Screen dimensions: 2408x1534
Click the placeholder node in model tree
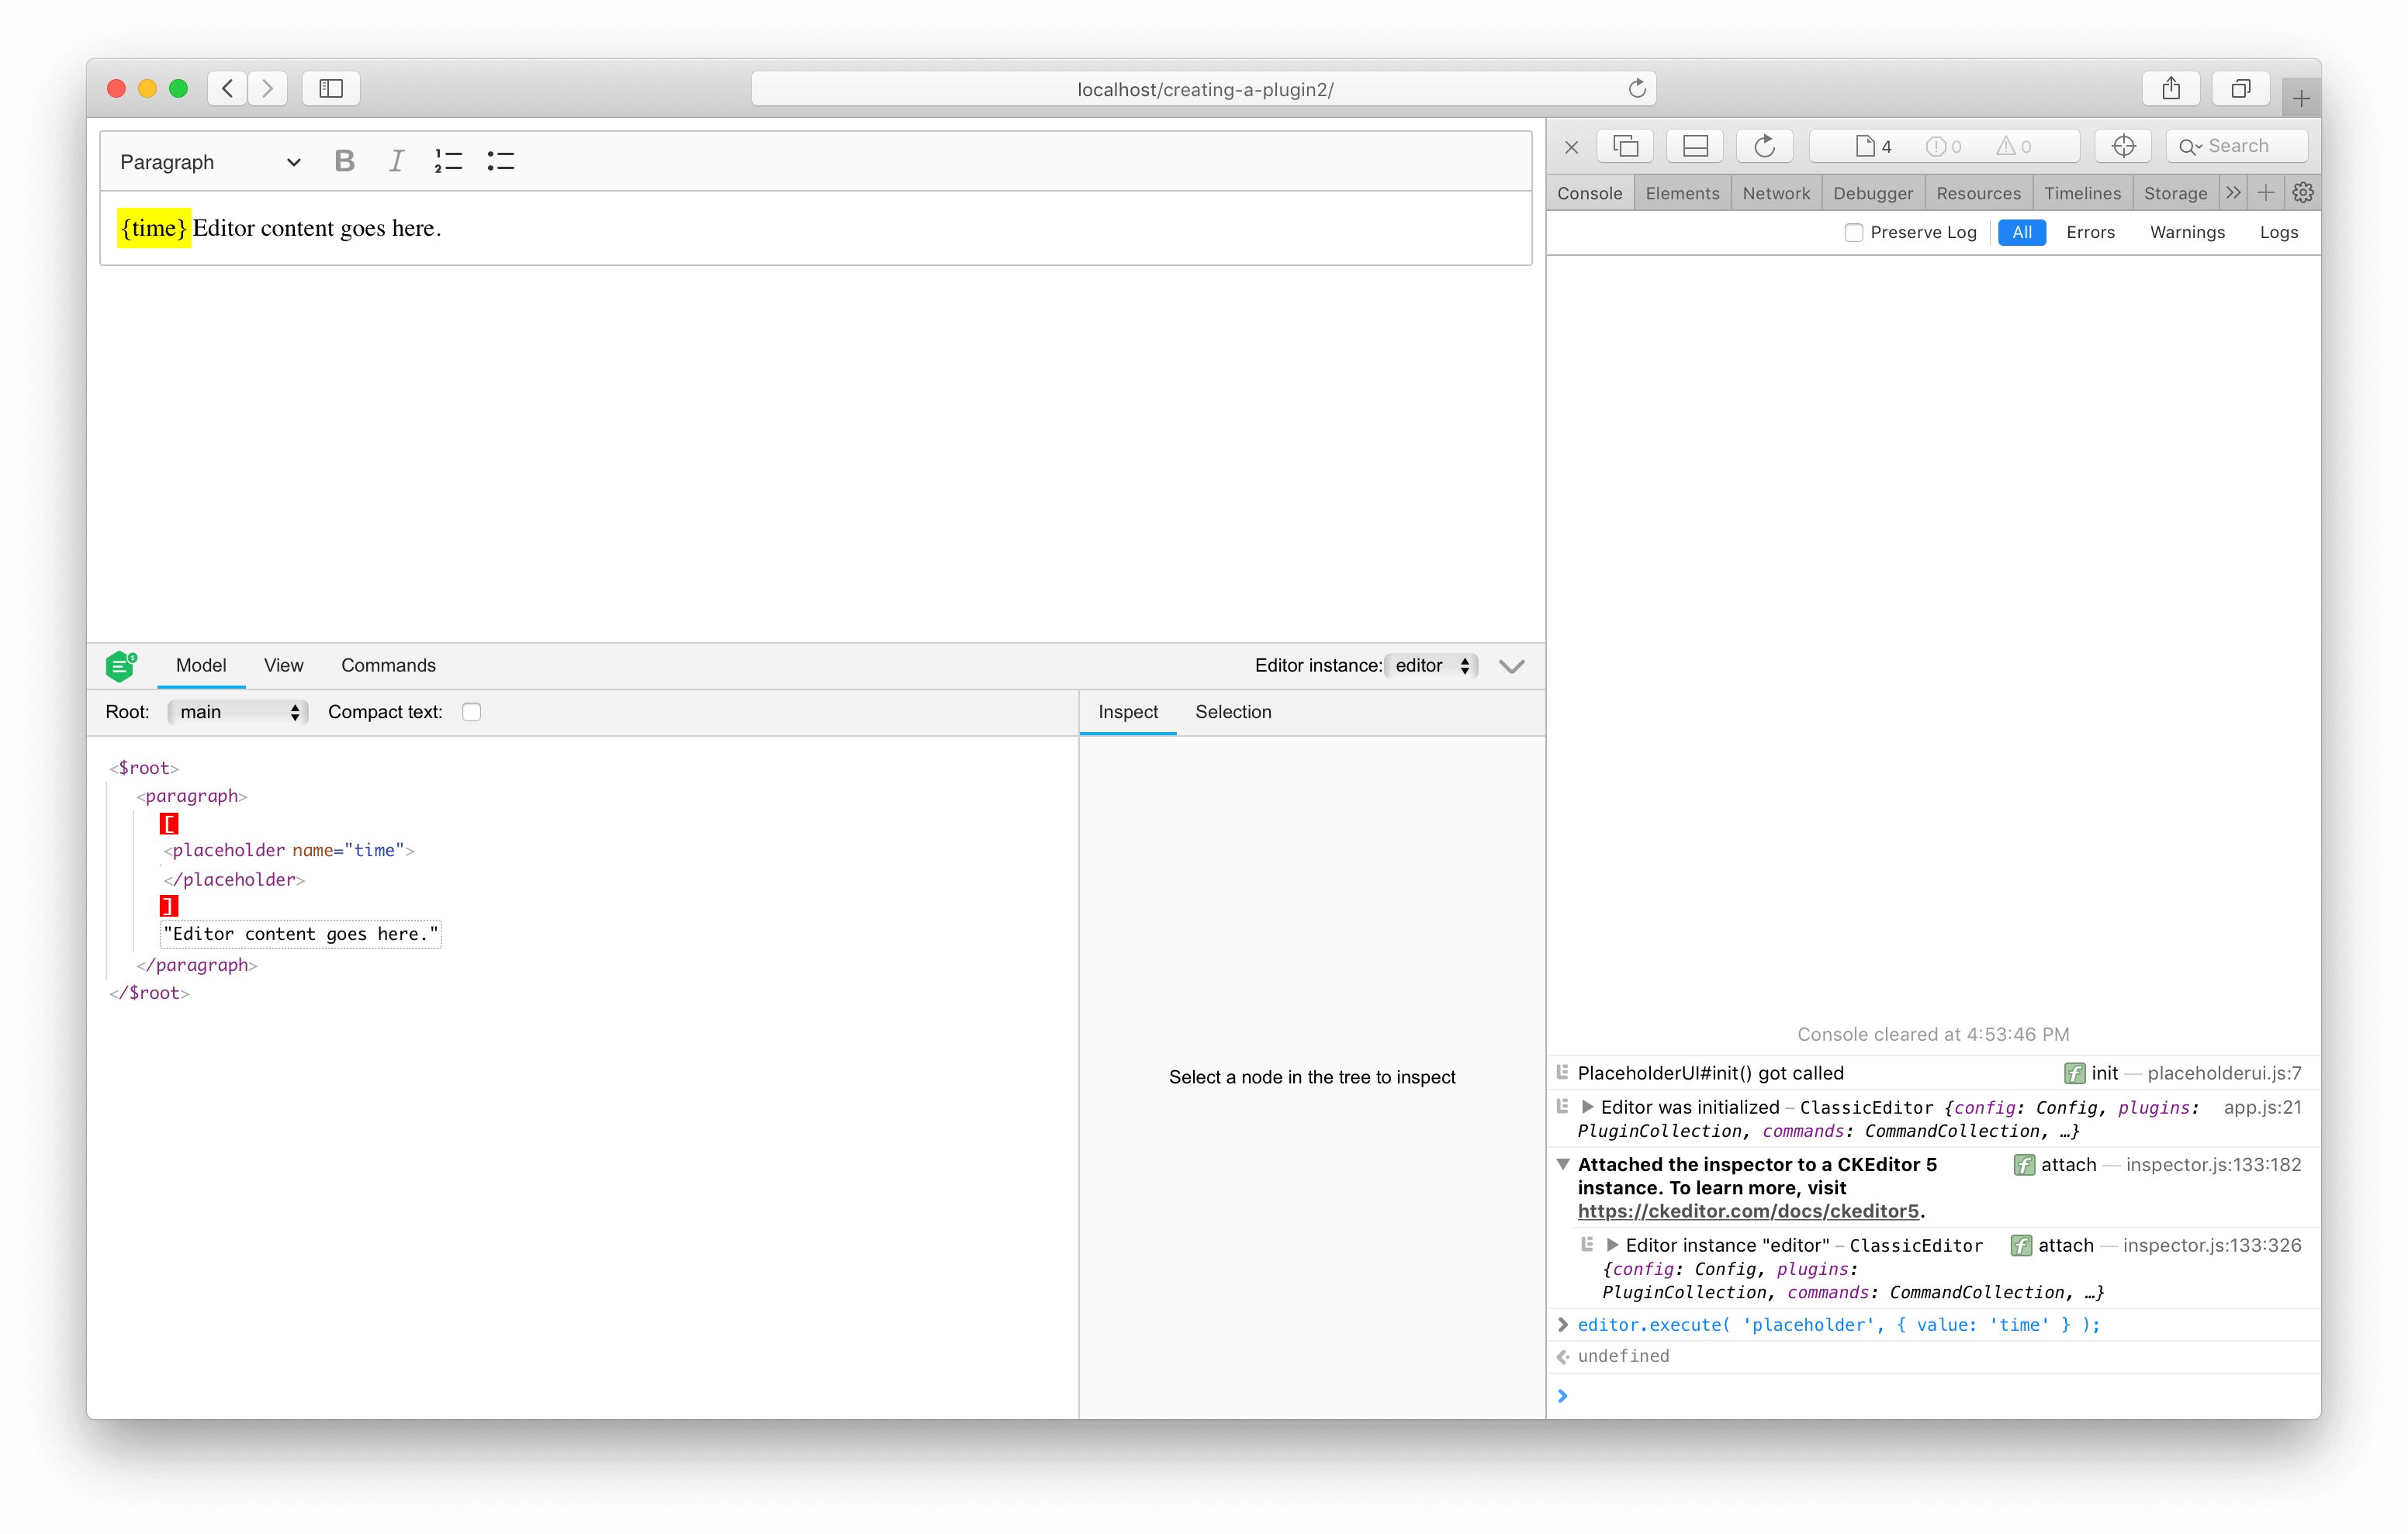(285, 849)
